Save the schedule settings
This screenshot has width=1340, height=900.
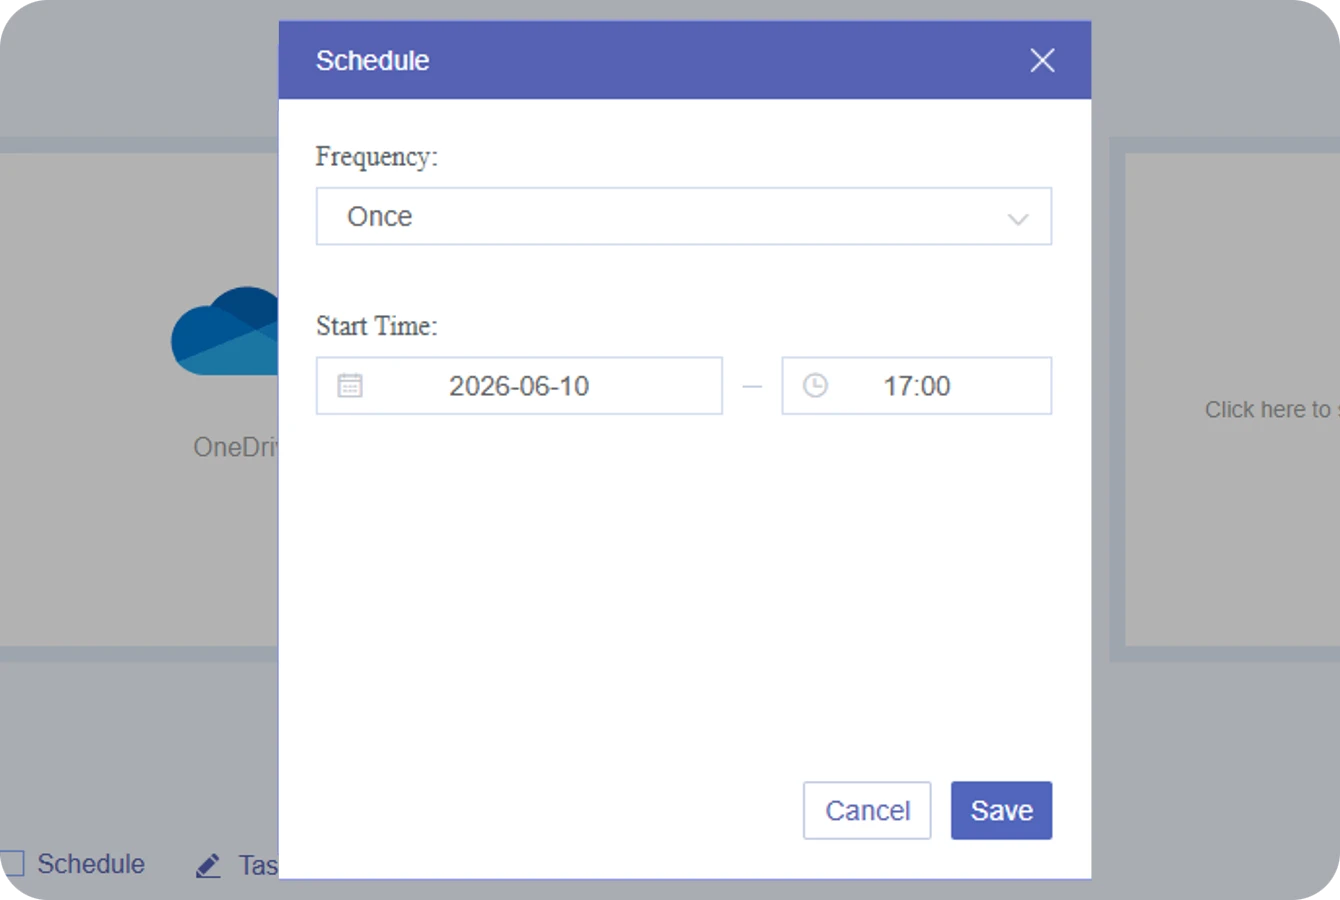tap(1001, 810)
